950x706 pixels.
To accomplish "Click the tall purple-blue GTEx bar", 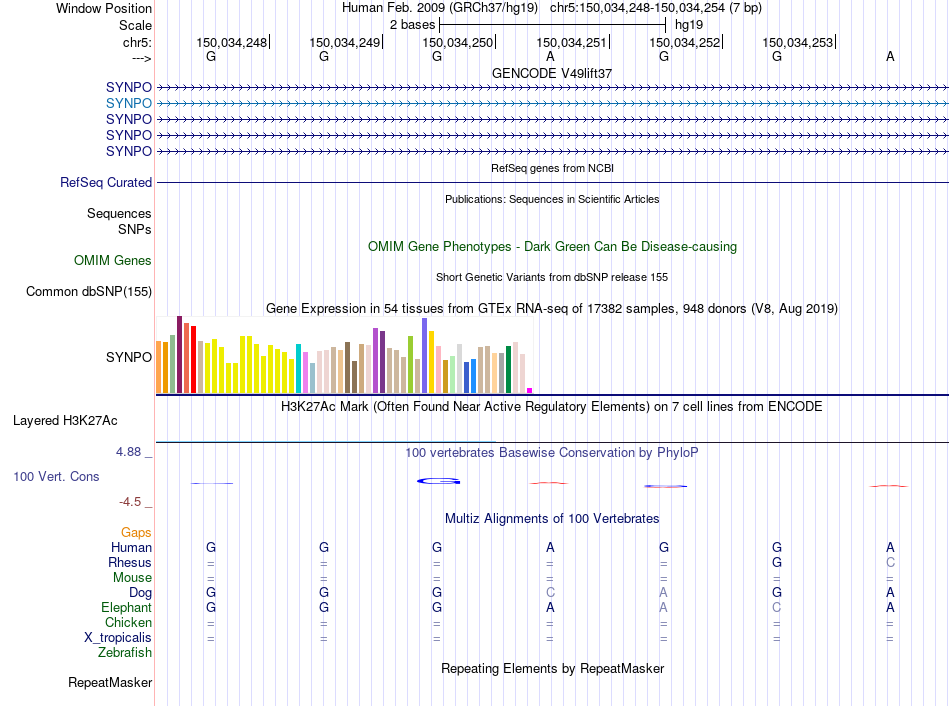I will coord(425,356).
